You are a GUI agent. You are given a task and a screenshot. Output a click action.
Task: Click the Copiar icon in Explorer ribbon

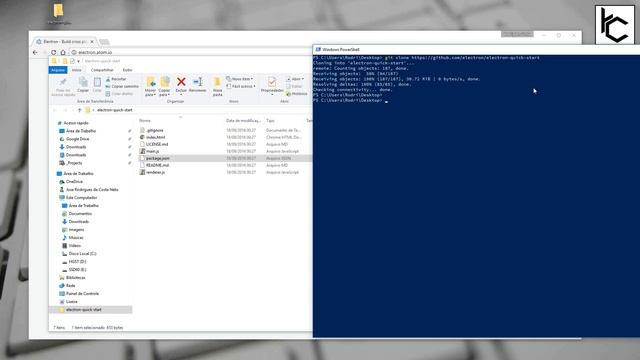coord(83,82)
